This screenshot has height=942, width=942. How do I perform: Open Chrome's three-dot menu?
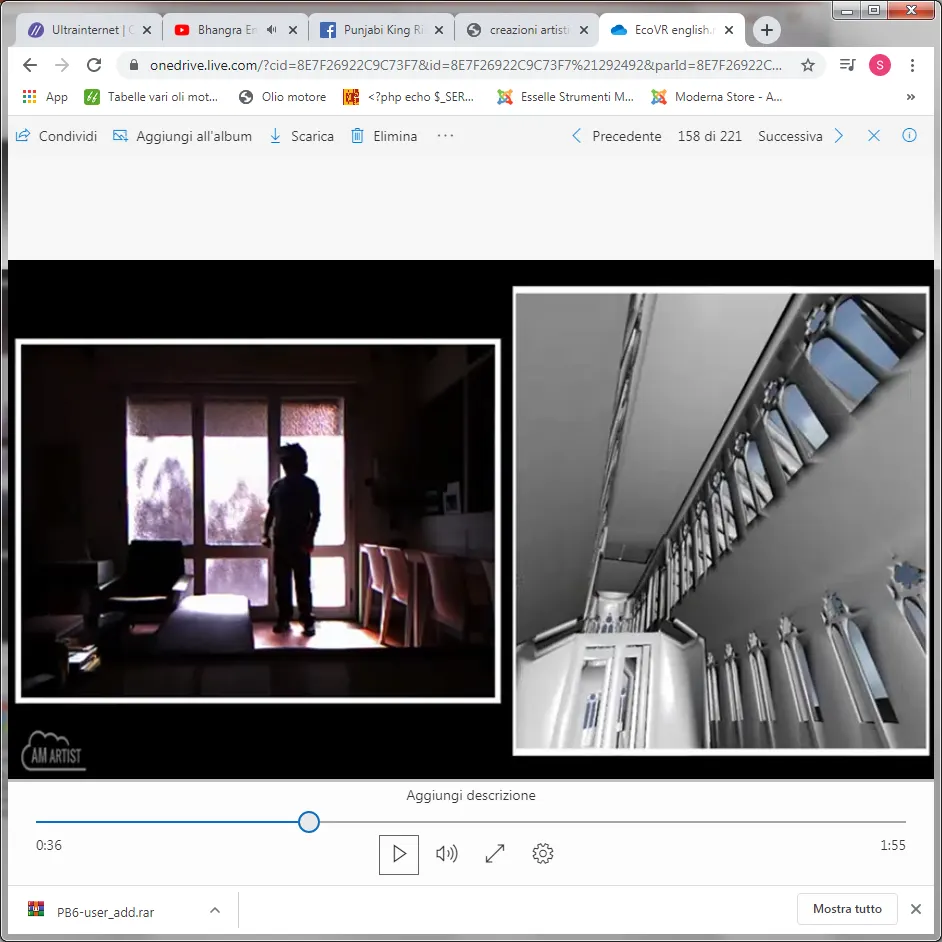(x=912, y=65)
